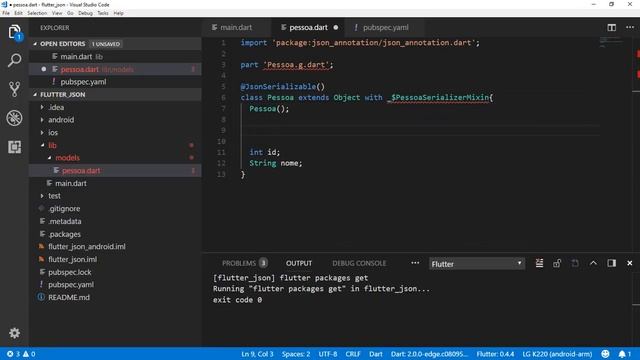Select the Flutter output channel dropdown

coord(476,264)
